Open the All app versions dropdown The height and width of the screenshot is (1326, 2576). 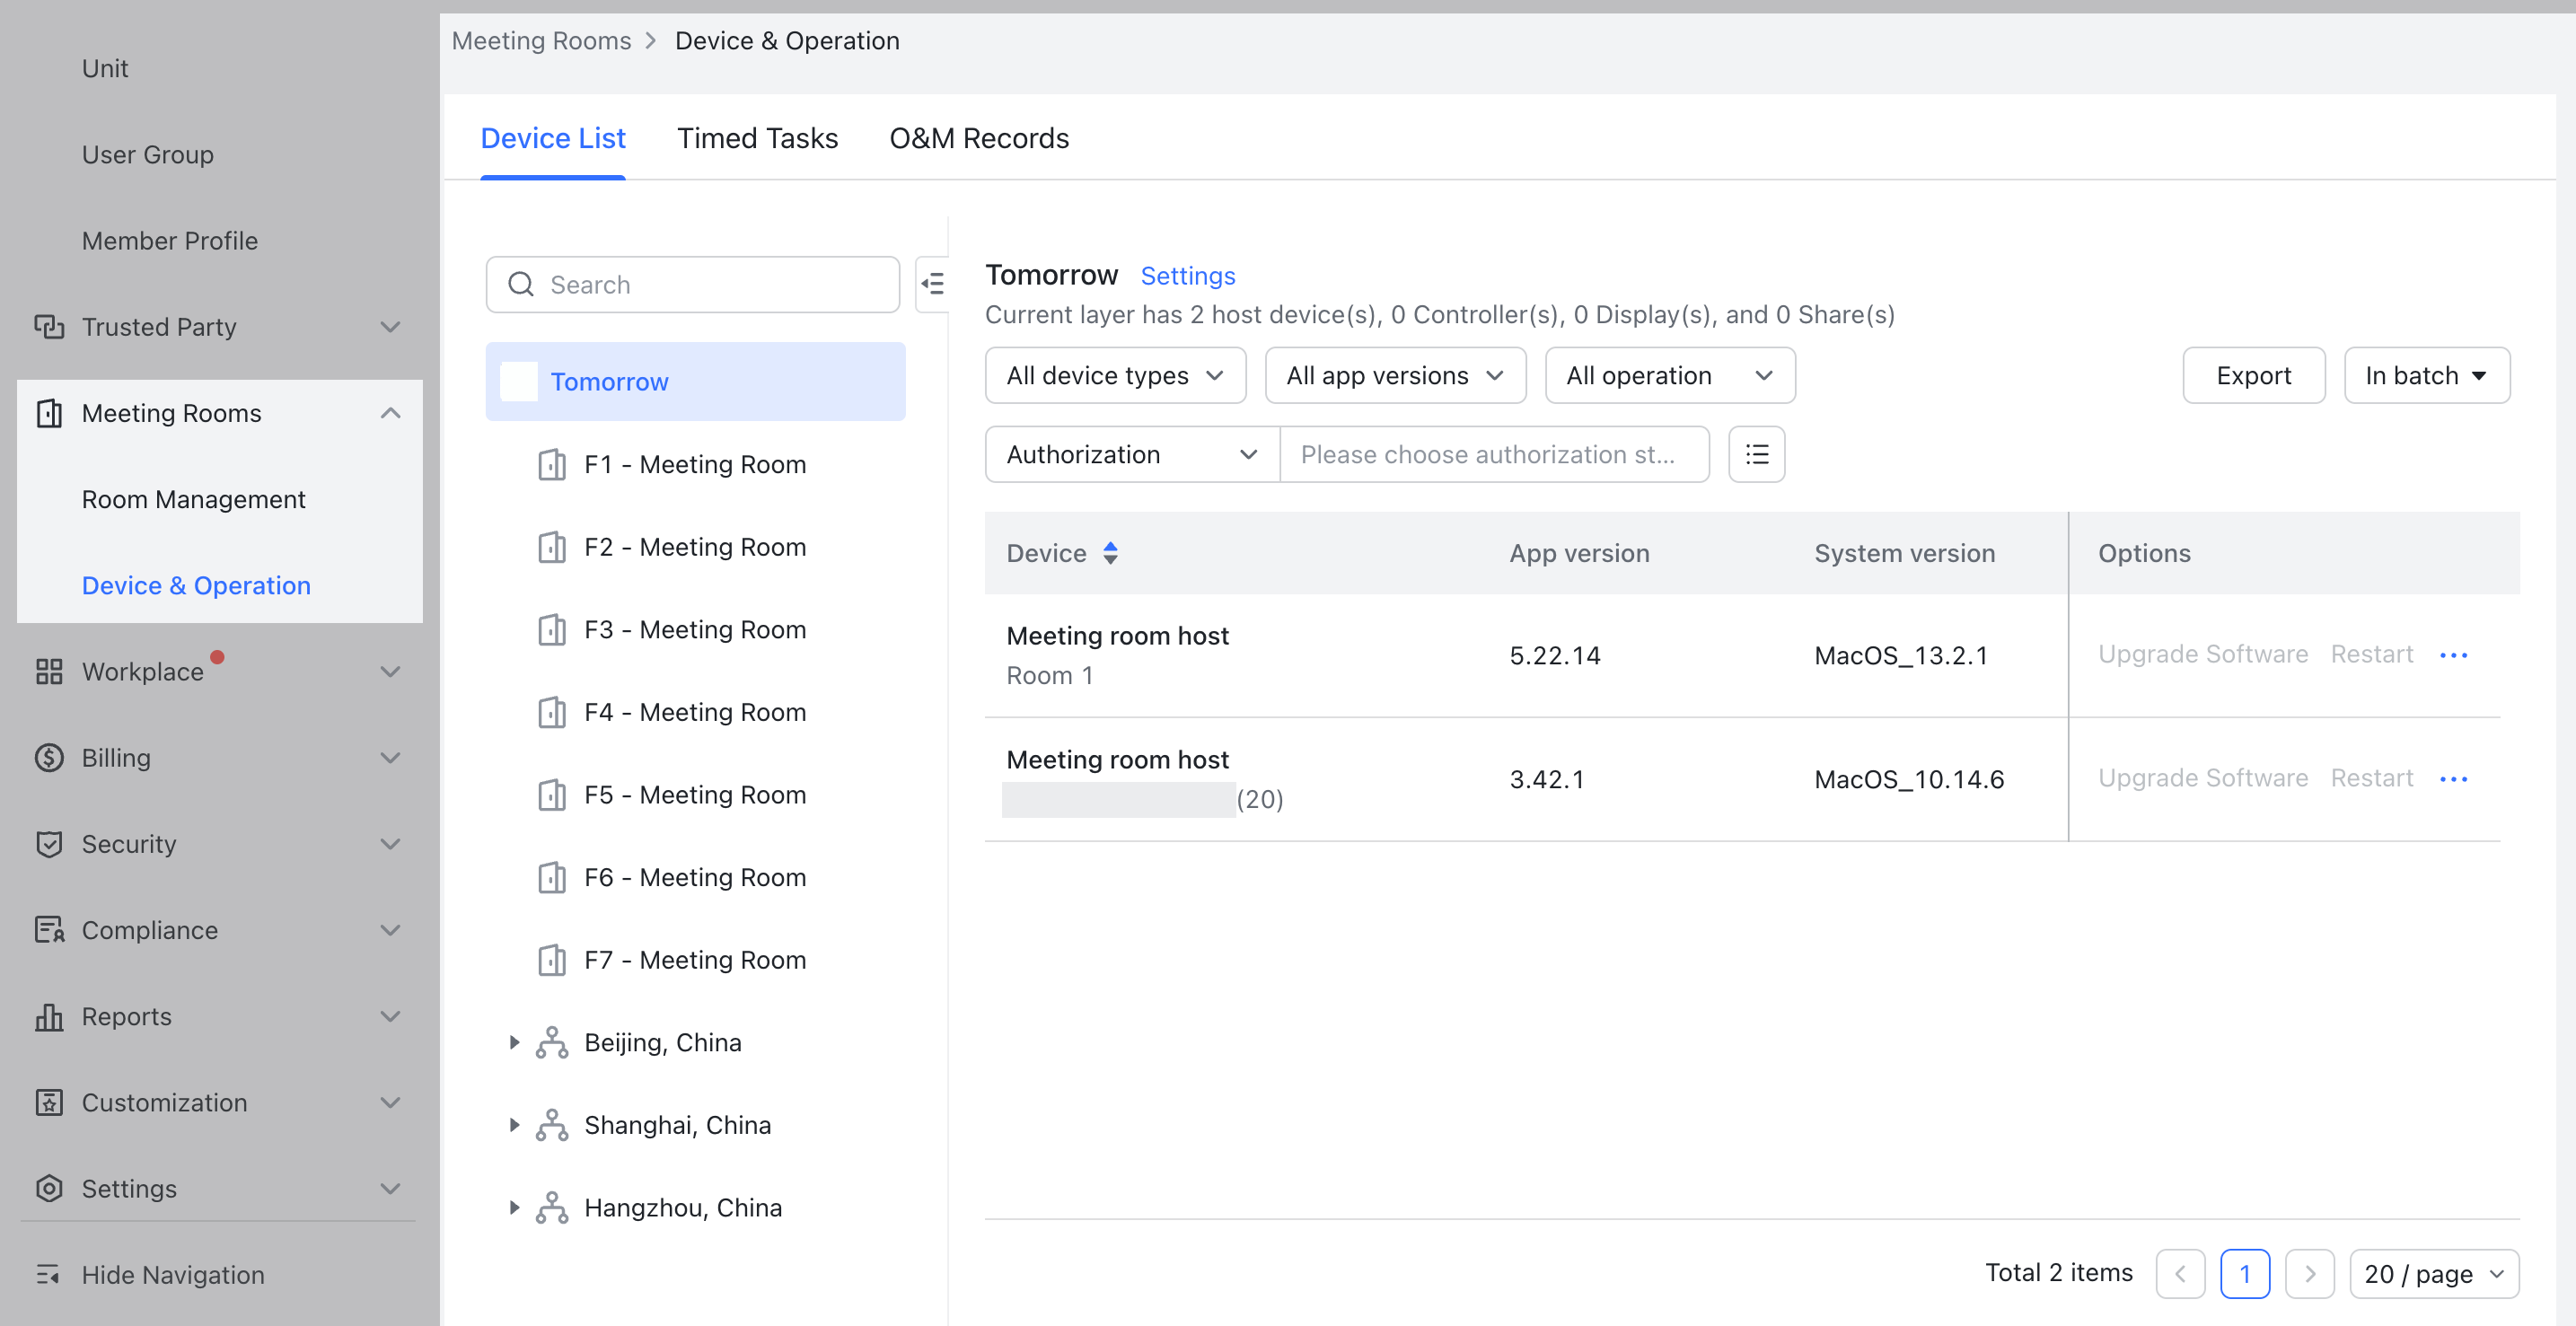1394,375
